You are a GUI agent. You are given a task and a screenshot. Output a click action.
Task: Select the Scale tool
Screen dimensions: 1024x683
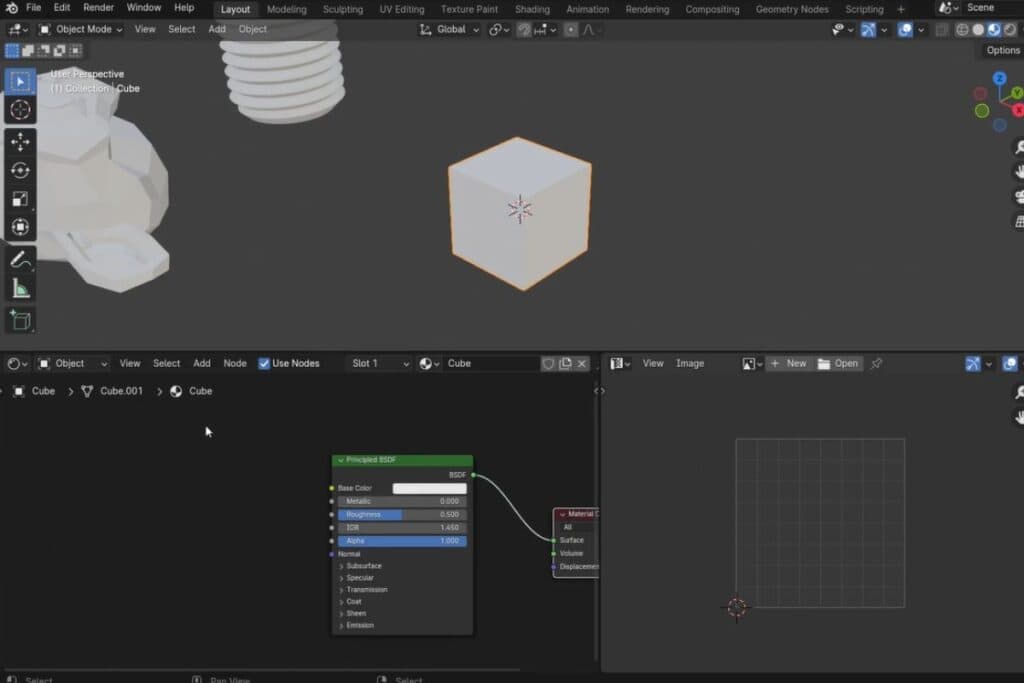coord(20,199)
